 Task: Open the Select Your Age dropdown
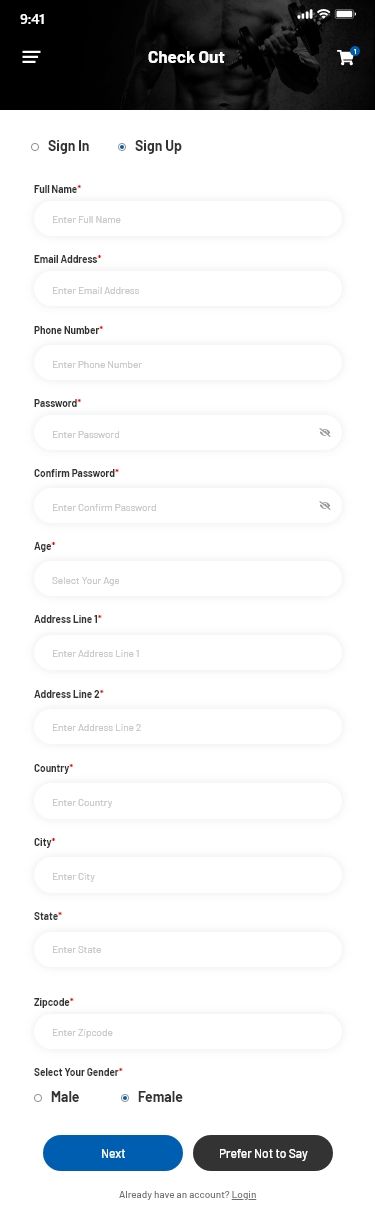click(x=188, y=580)
